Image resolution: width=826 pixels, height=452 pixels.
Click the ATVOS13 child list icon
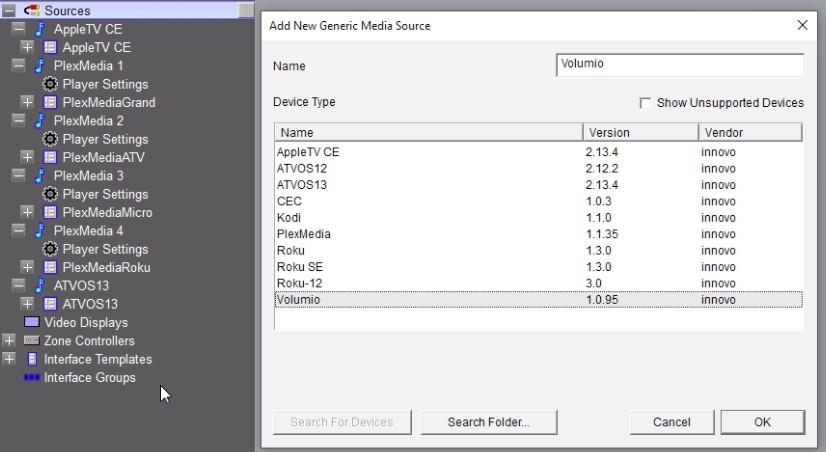[x=50, y=303]
